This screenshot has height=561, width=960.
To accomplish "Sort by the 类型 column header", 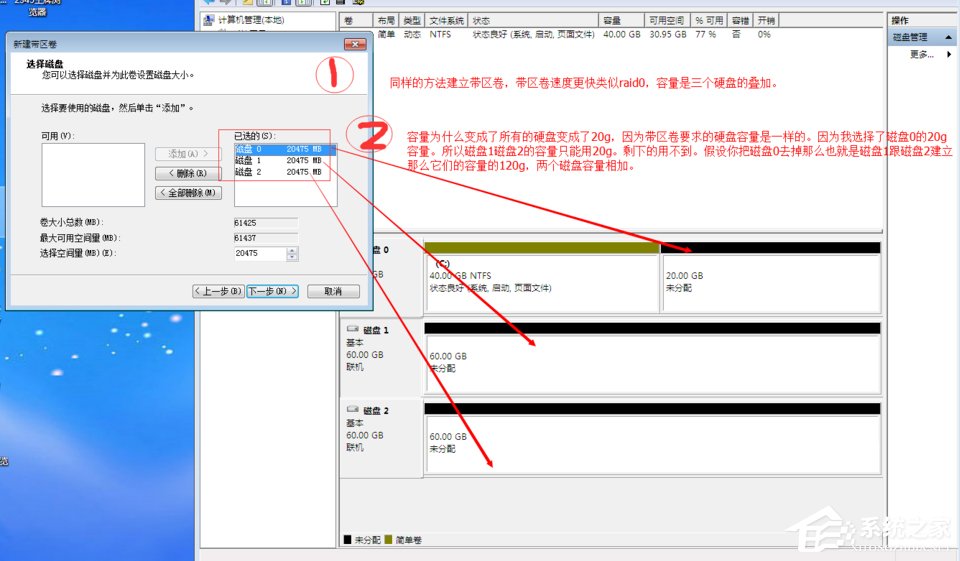I will [x=412, y=20].
